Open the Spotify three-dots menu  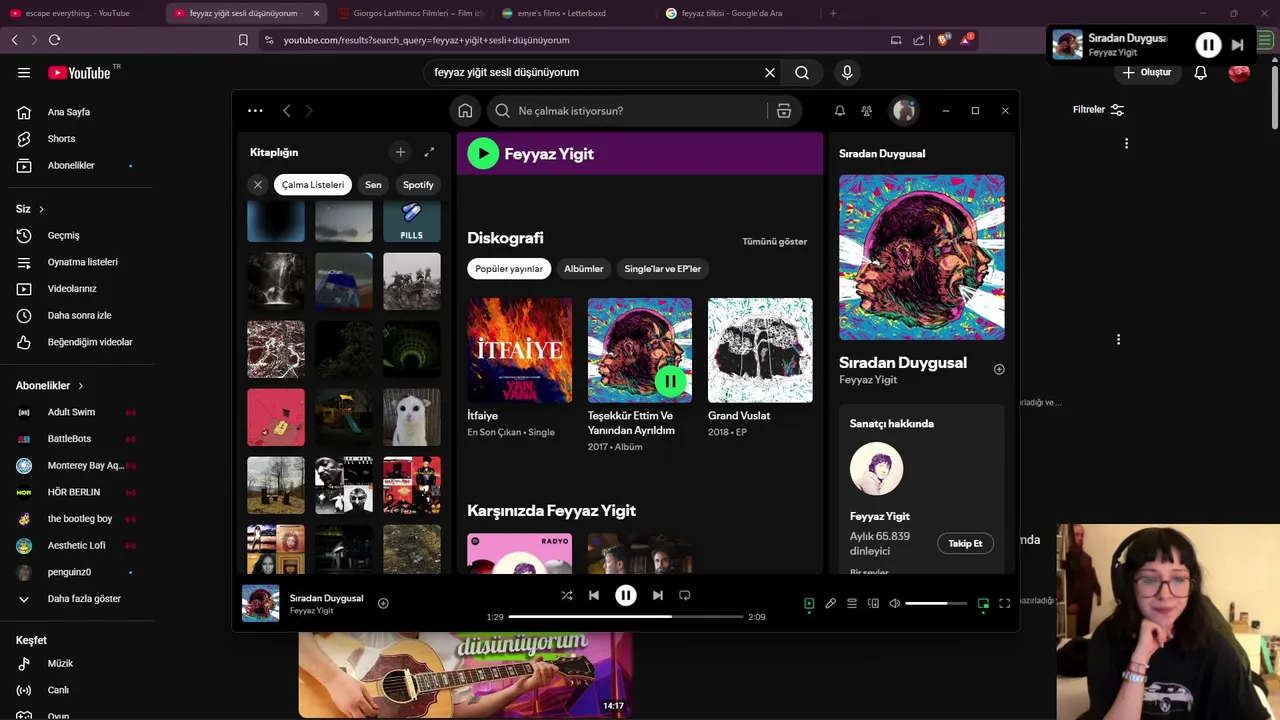pyautogui.click(x=255, y=111)
